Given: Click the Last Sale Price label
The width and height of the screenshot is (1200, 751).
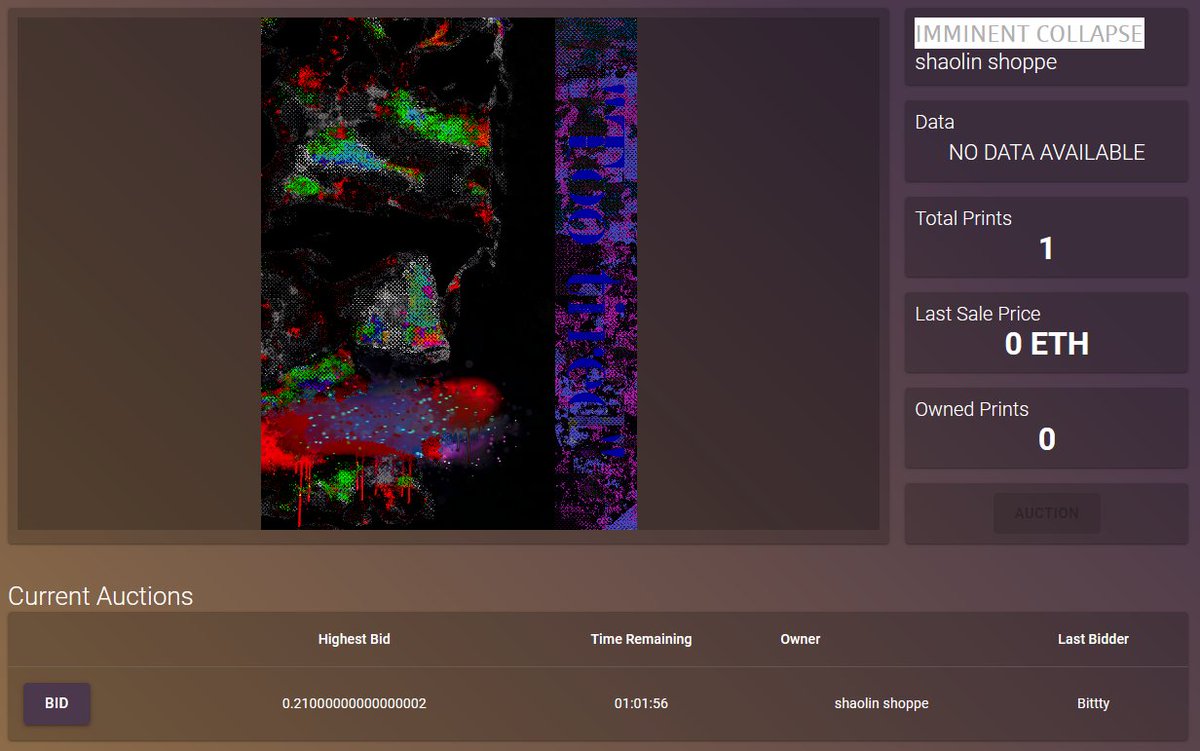Looking at the screenshot, I should pos(977,314).
